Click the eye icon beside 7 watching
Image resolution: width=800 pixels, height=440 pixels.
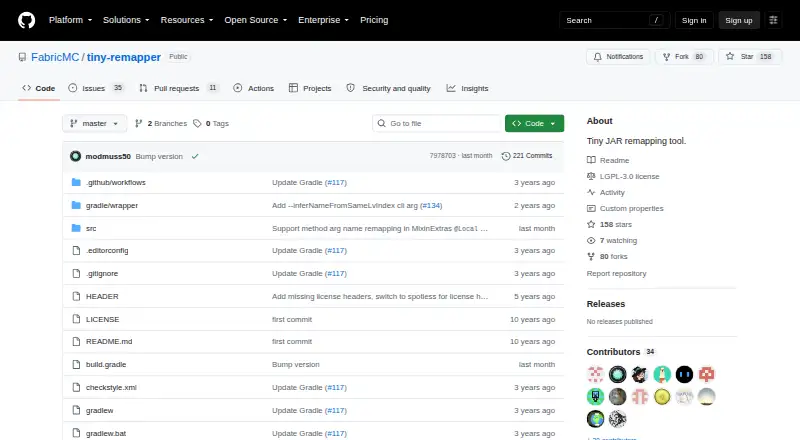[x=591, y=240]
